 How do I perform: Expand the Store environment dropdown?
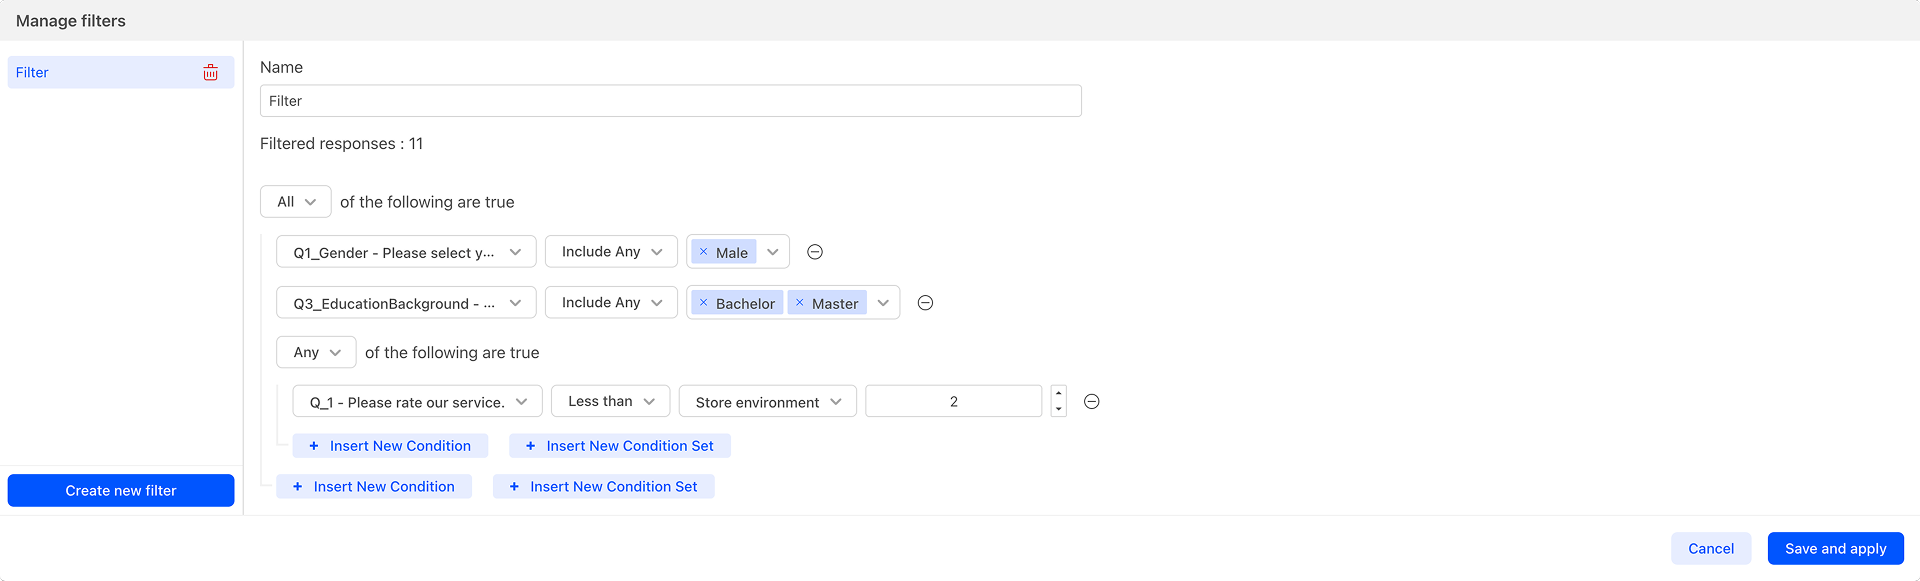tap(768, 401)
